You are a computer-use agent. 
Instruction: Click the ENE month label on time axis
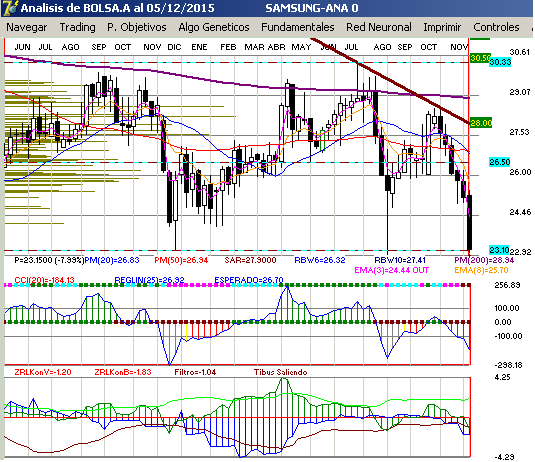(x=199, y=47)
